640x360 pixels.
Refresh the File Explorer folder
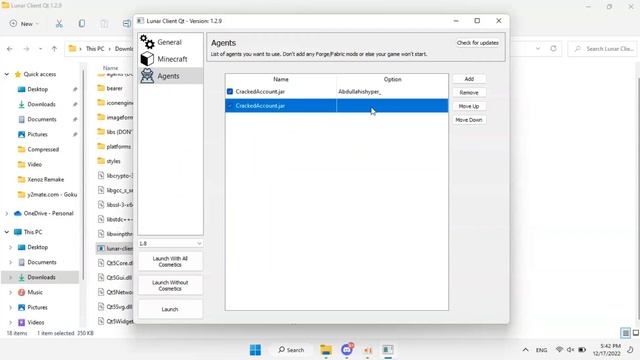(x=553, y=49)
